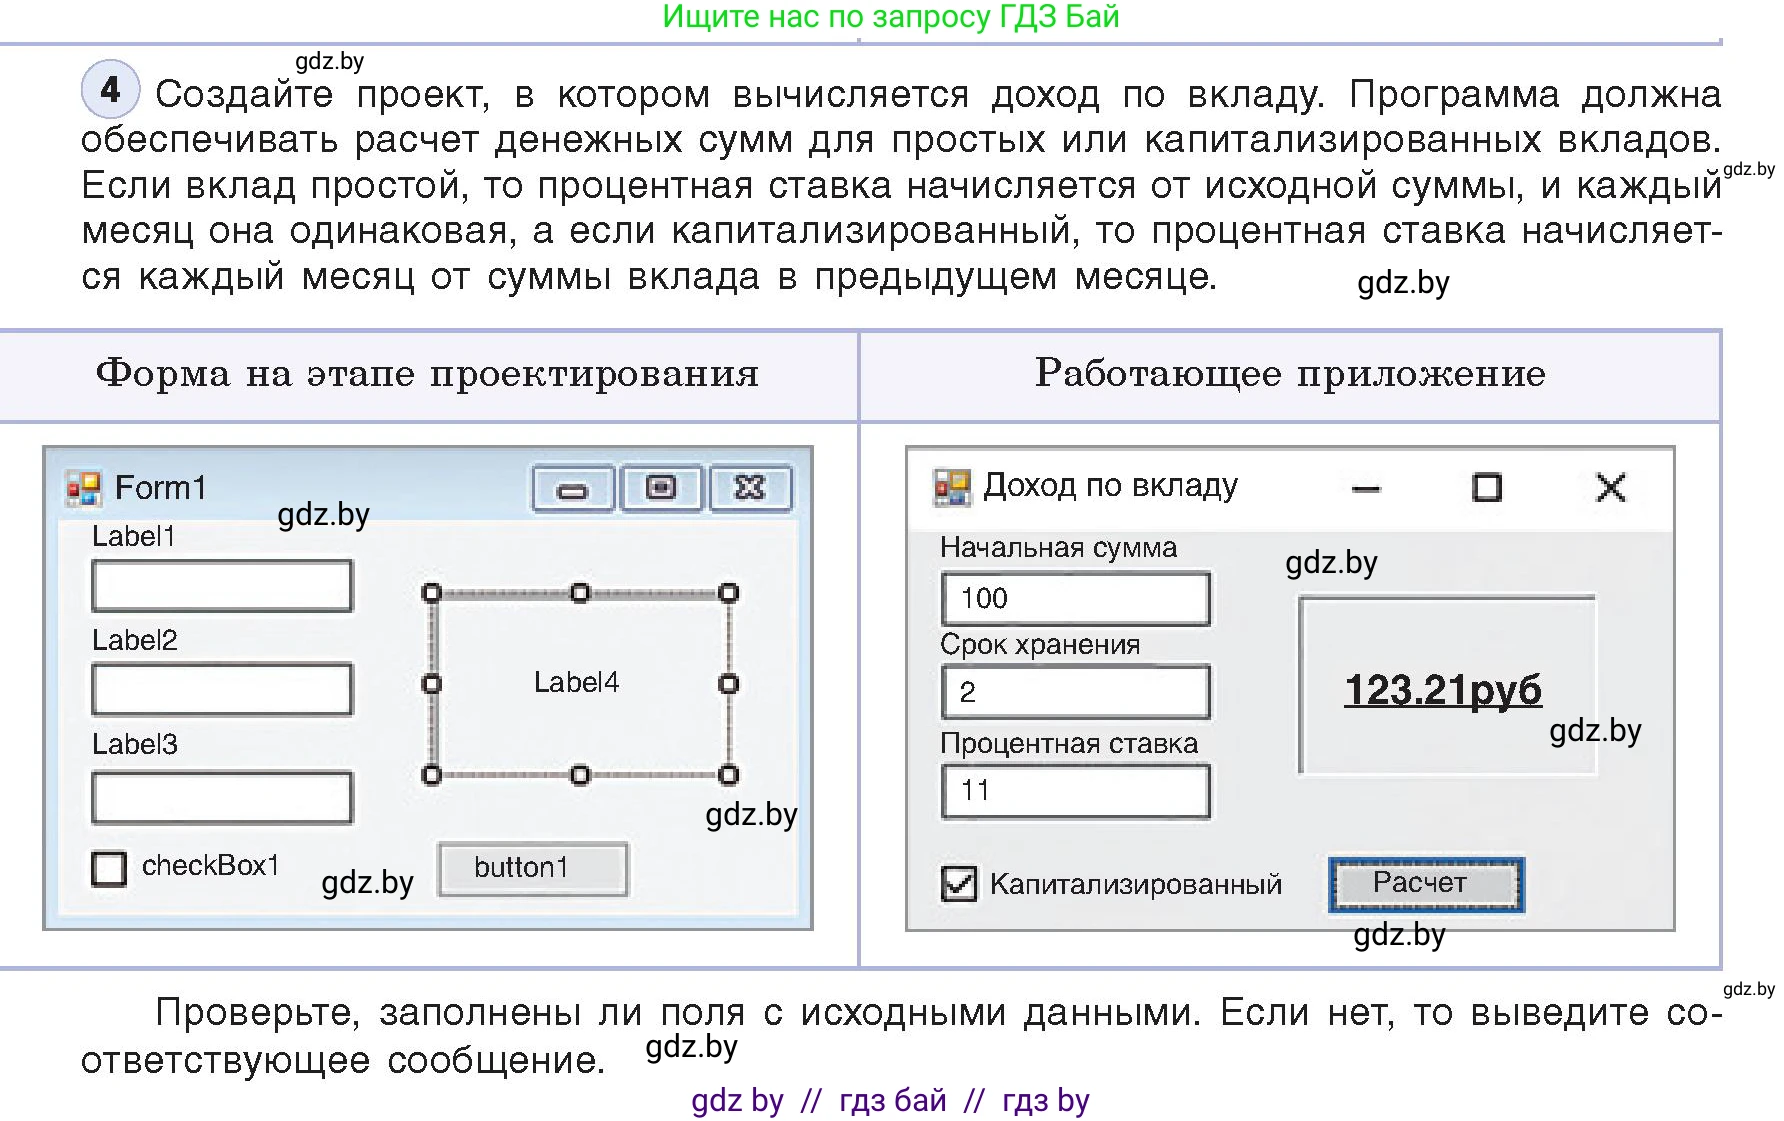The width and height of the screenshot is (1784, 1121).
Task: Minimize the Form1 designer window
Action: click(x=573, y=488)
